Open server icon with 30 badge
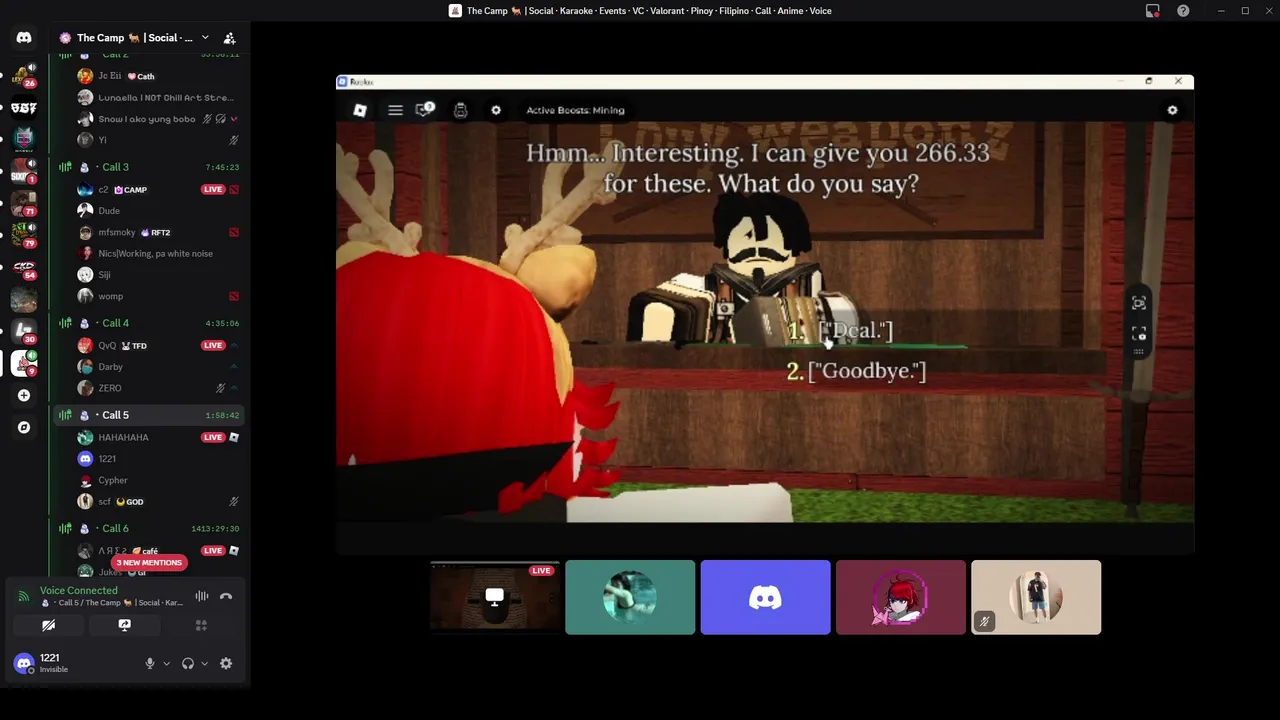 point(24,331)
